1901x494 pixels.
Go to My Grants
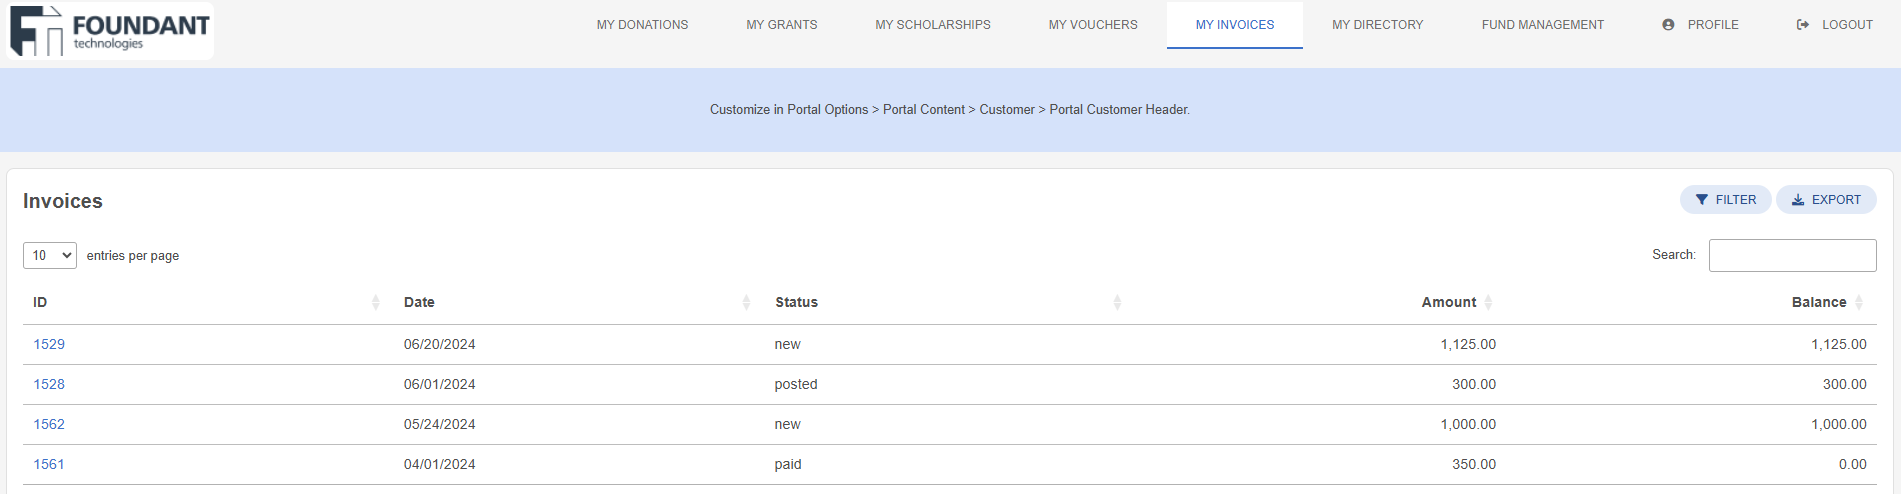coord(782,25)
